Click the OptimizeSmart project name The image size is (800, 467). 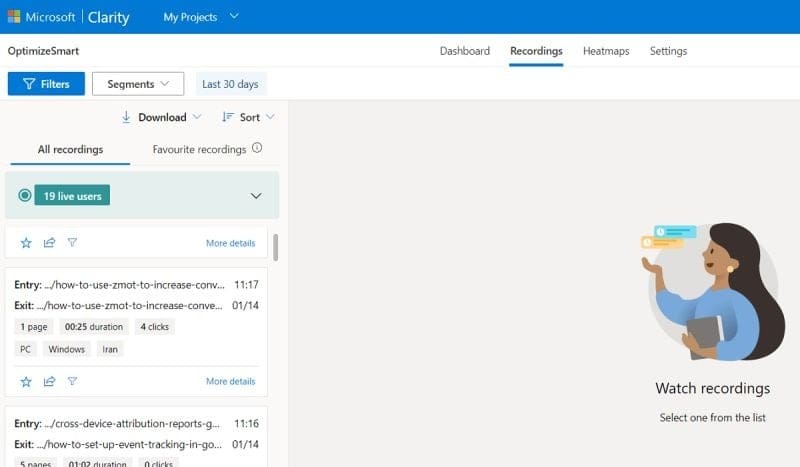(x=43, y=51)
